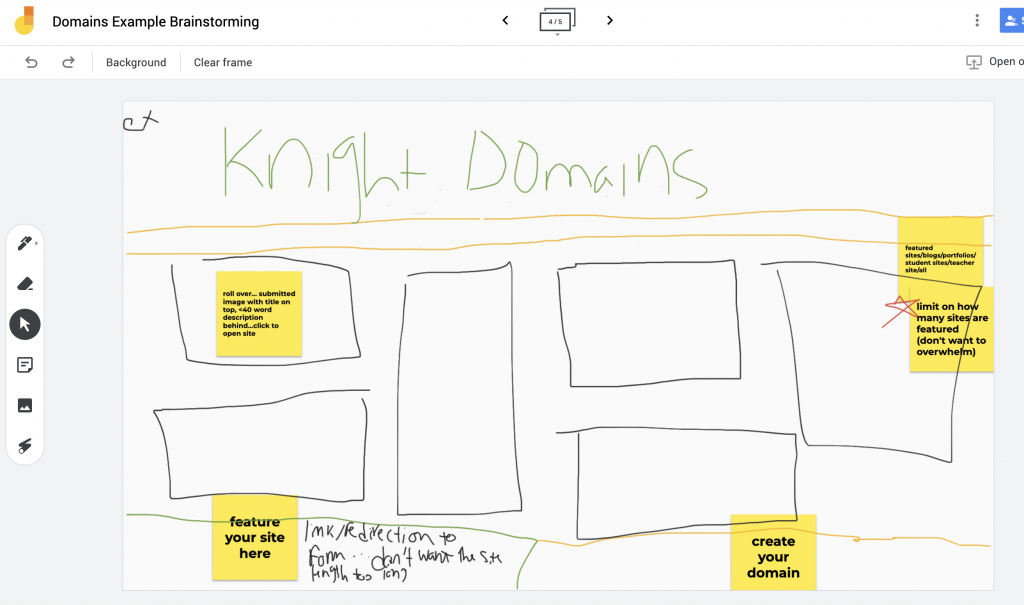Open the Background options
Viewport: 1024px width, 605px height.
pos(136,62)
